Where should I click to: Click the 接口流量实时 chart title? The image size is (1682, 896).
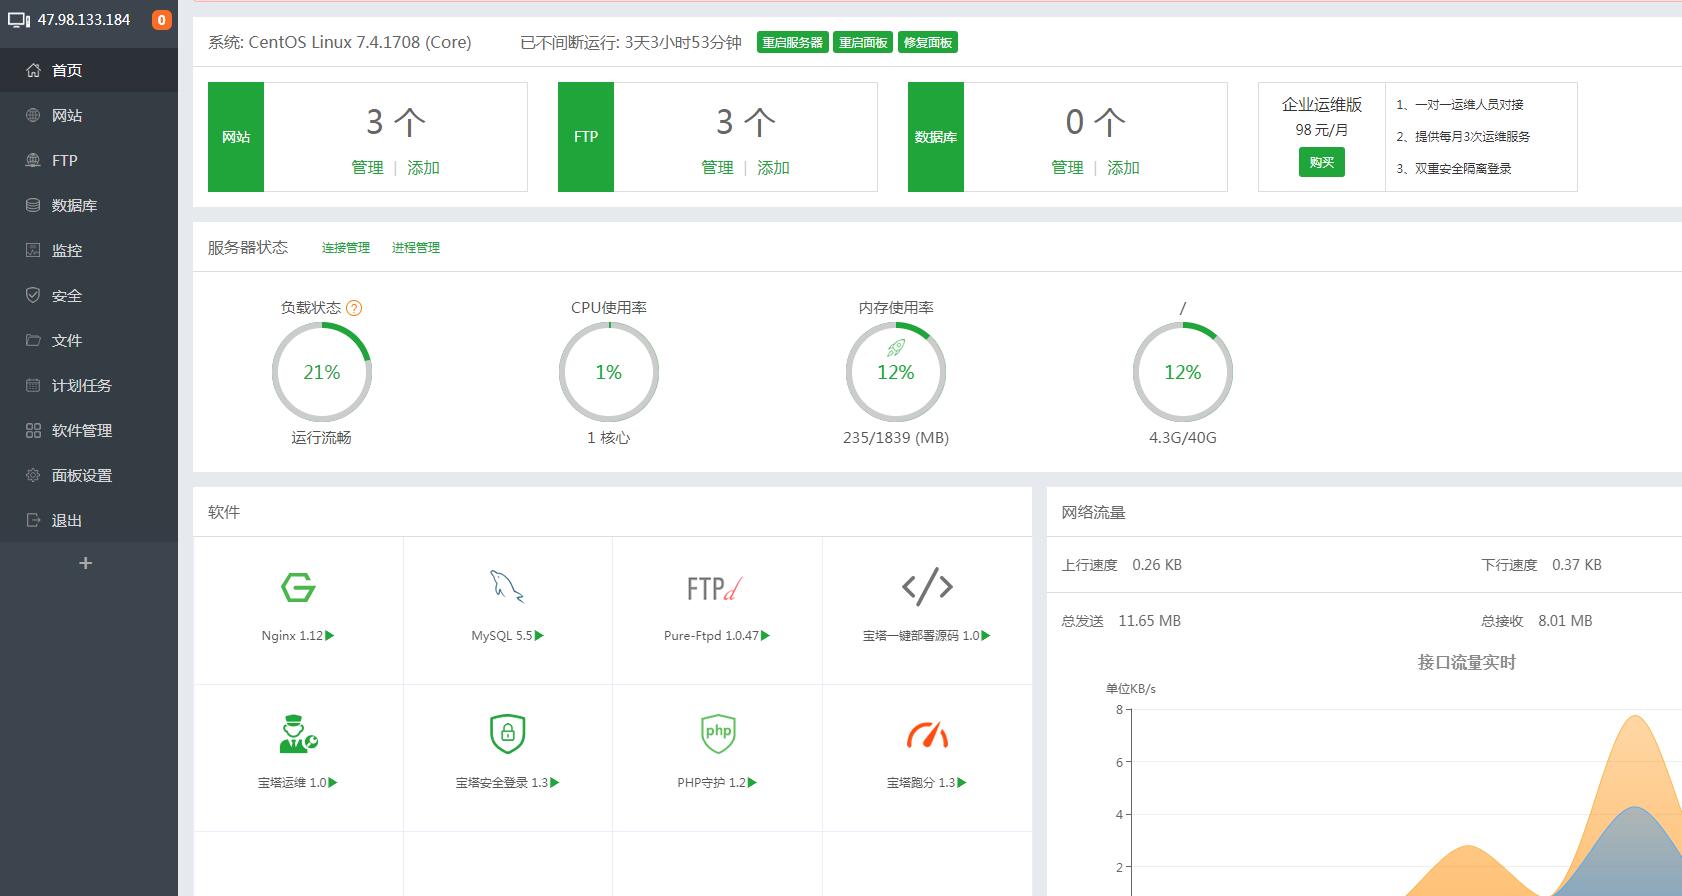pyautogui.click(x=1467, y=662)
